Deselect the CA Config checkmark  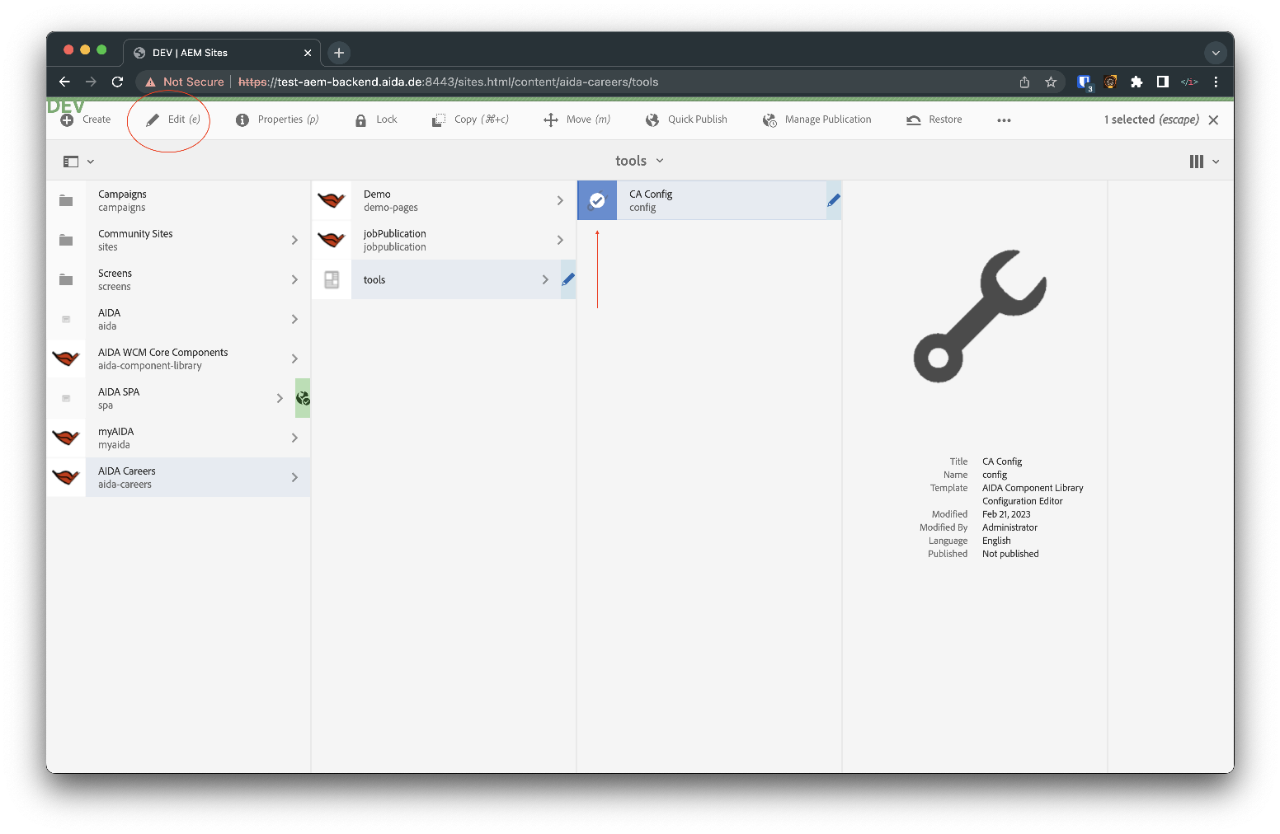[597, 201]
